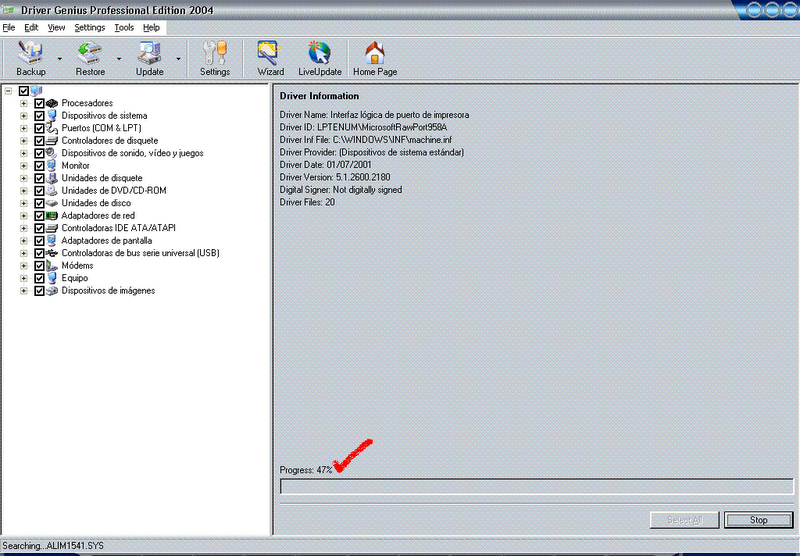Uncheck Dispositivos de sistema checkbox
This screenshot has height=556, width=800.
(39, 116)
